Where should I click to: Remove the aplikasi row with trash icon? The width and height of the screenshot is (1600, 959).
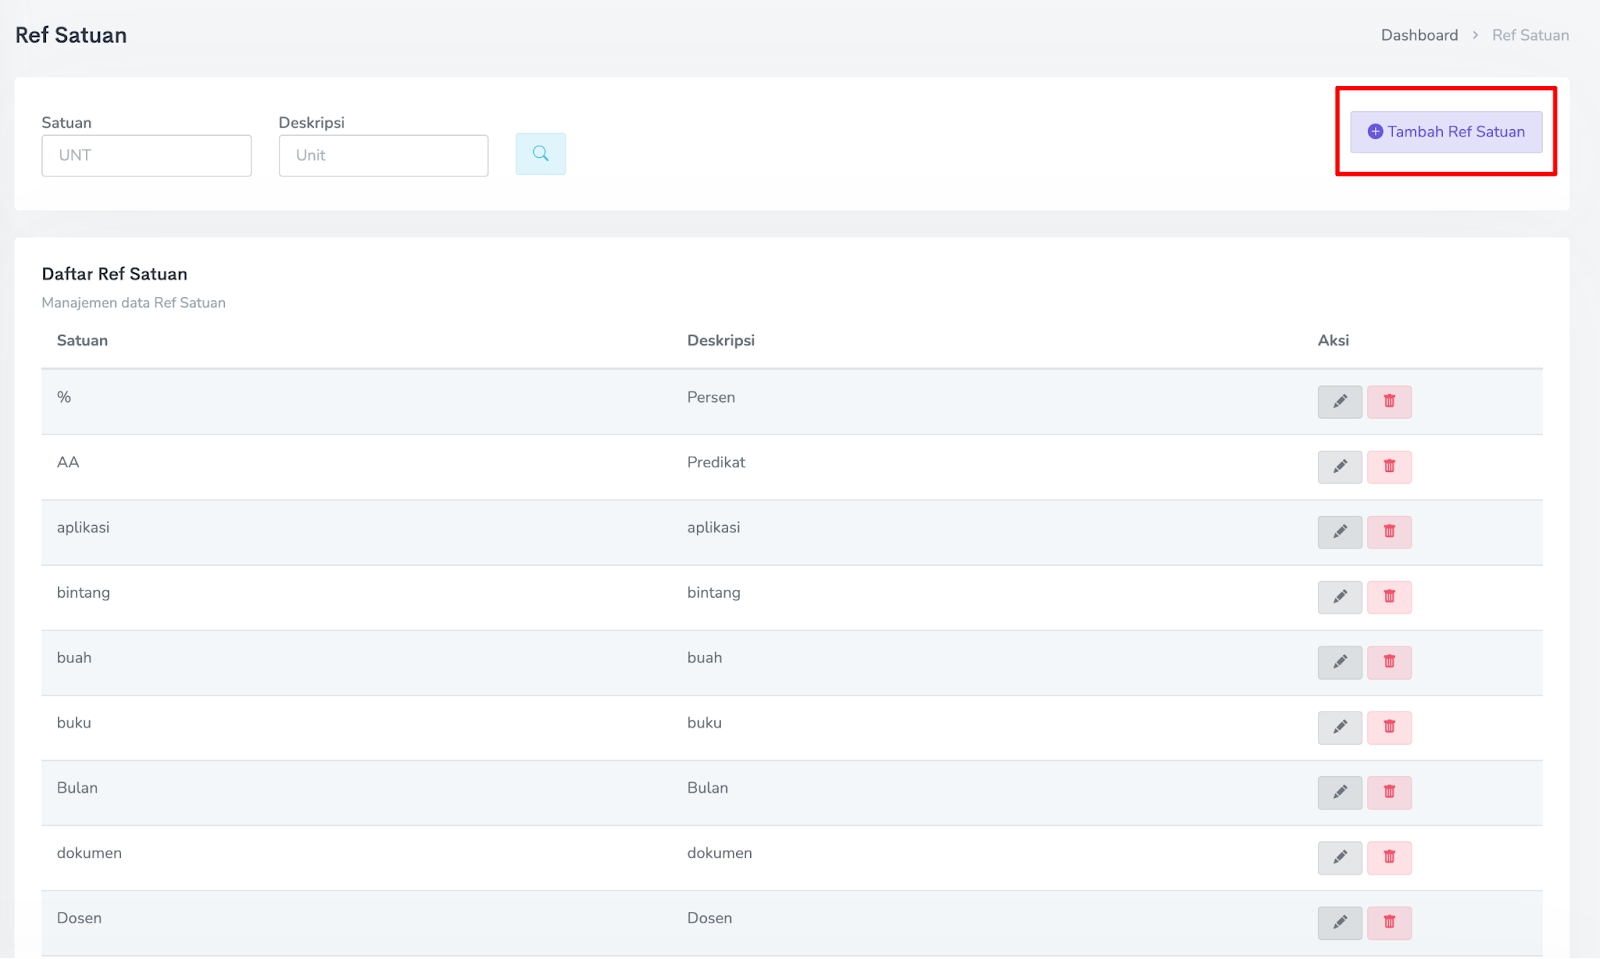[1389, 532]
